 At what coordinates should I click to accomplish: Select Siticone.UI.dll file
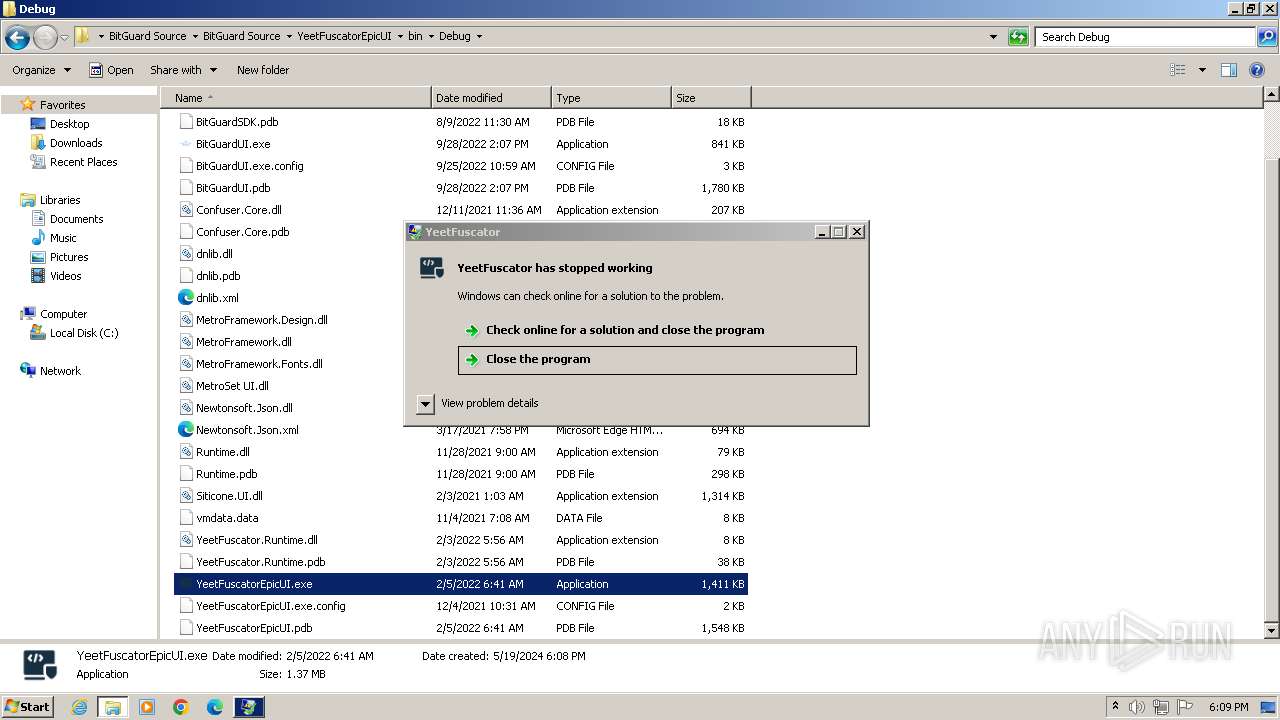461,496
